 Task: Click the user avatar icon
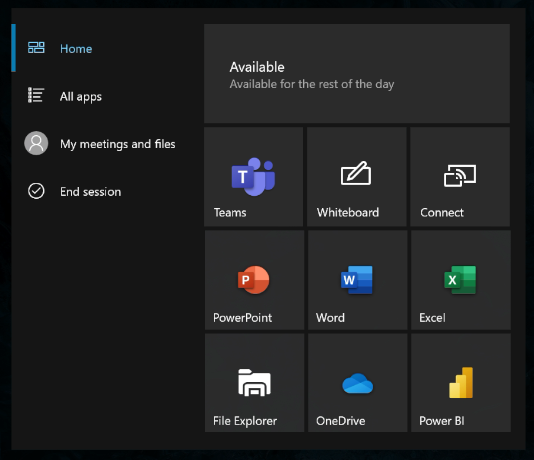coord(36,143)
